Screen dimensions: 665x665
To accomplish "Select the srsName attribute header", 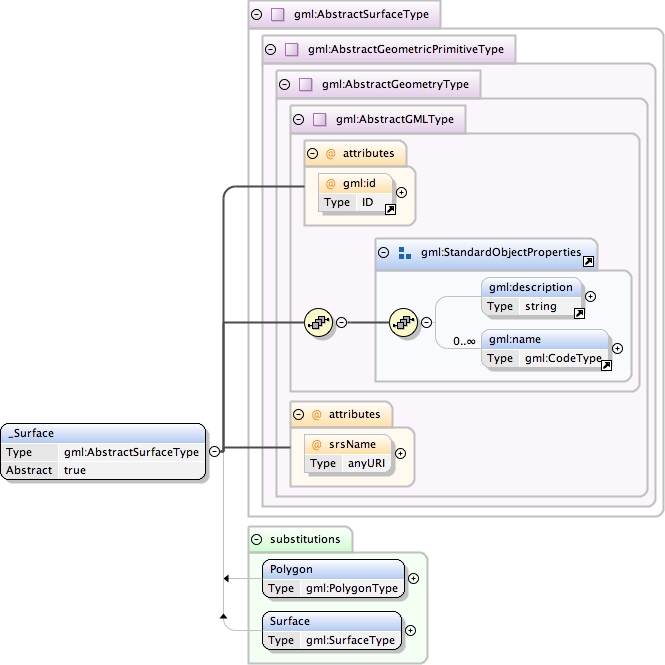I will tap(348, 444).
